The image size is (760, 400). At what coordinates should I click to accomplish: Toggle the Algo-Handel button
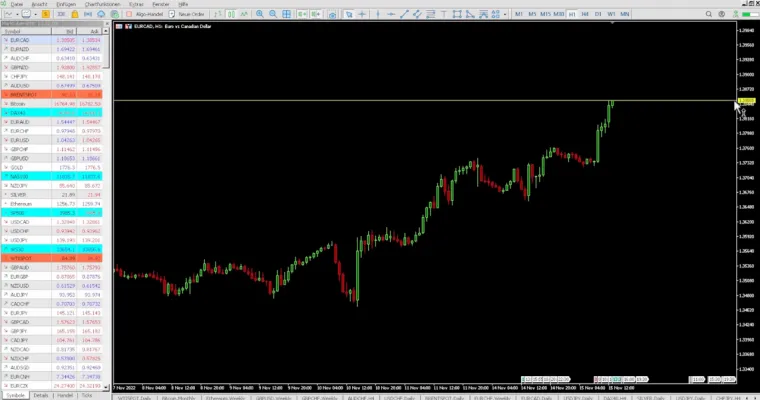point(144,14)
